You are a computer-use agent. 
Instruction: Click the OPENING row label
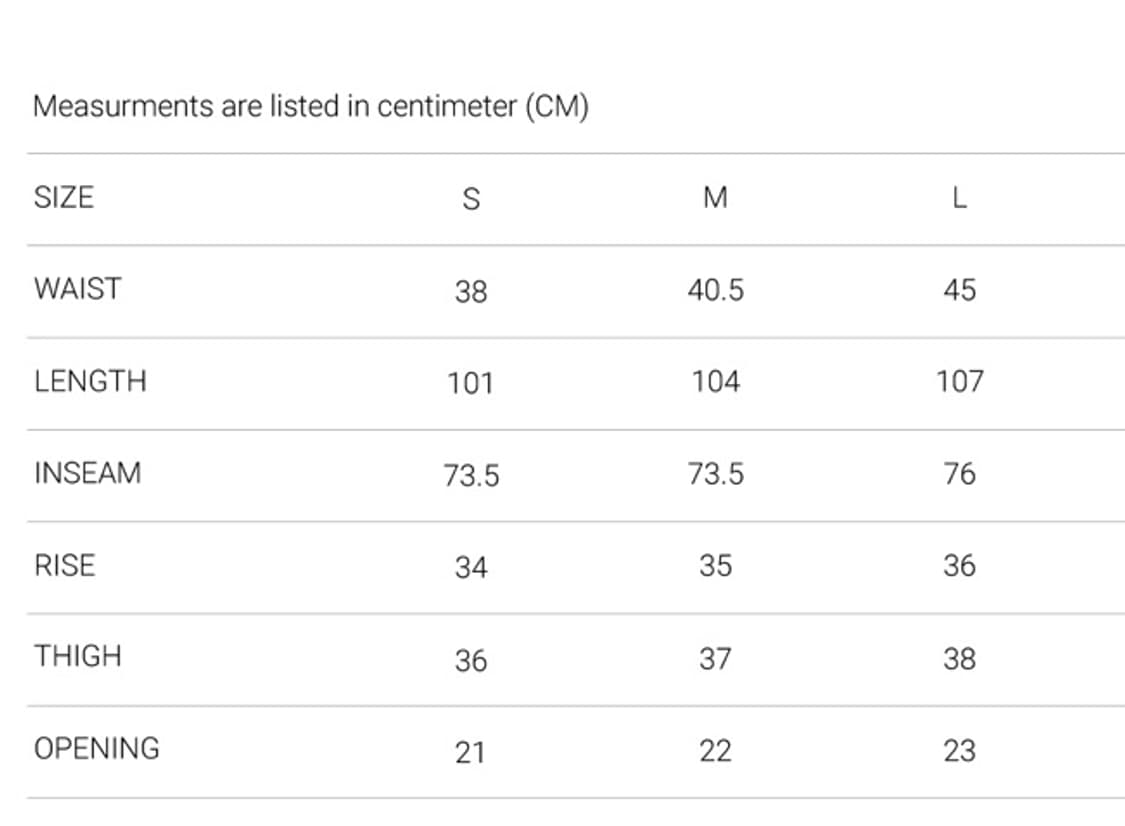(97, 749)
